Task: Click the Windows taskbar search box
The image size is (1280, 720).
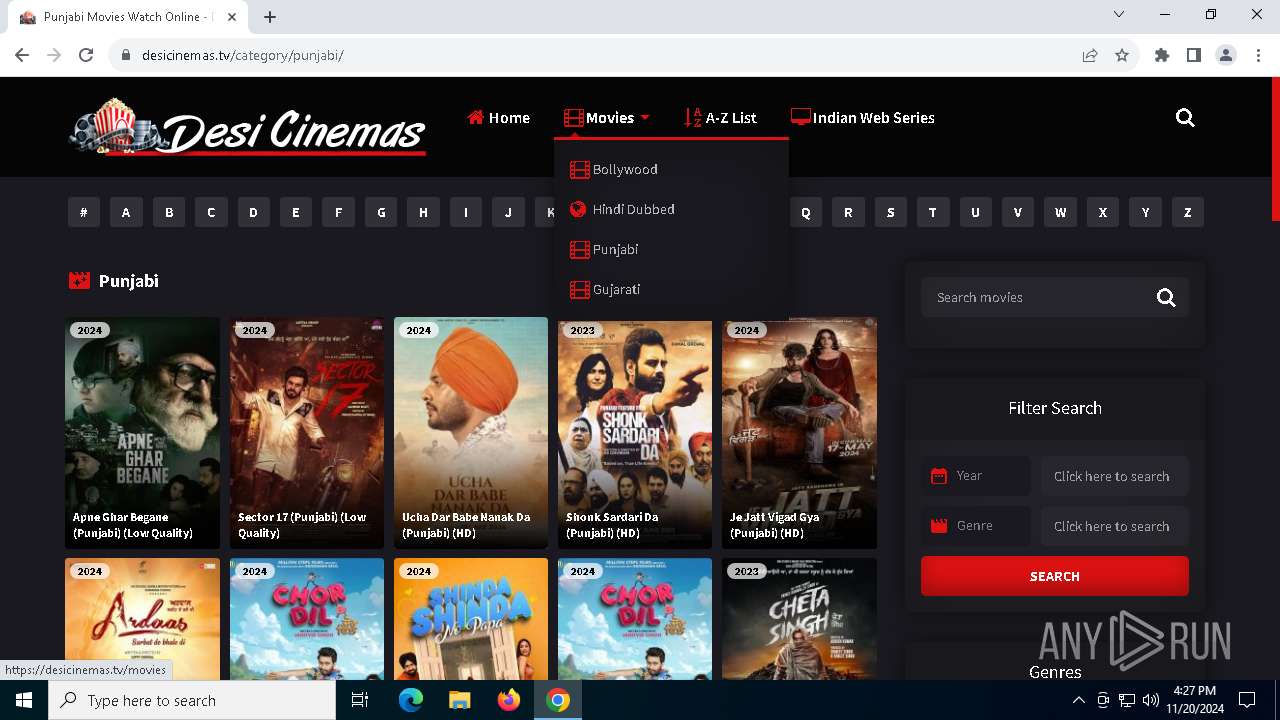Action: [x=192, y=700]
